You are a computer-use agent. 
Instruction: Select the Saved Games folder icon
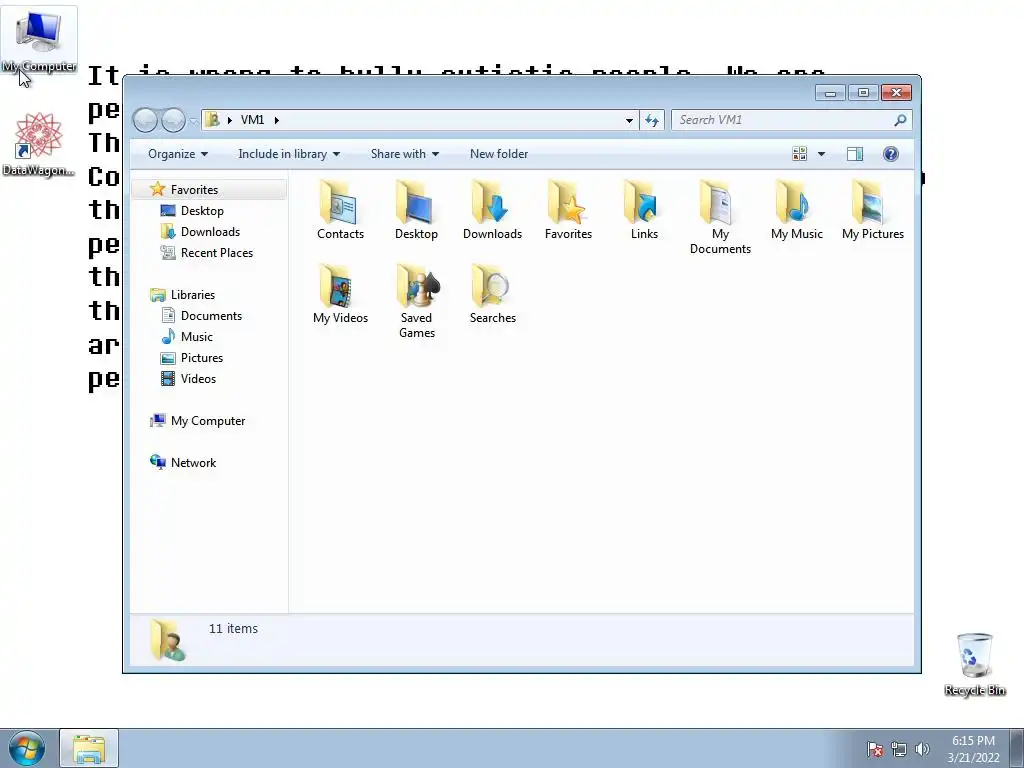tap(417, 301)
